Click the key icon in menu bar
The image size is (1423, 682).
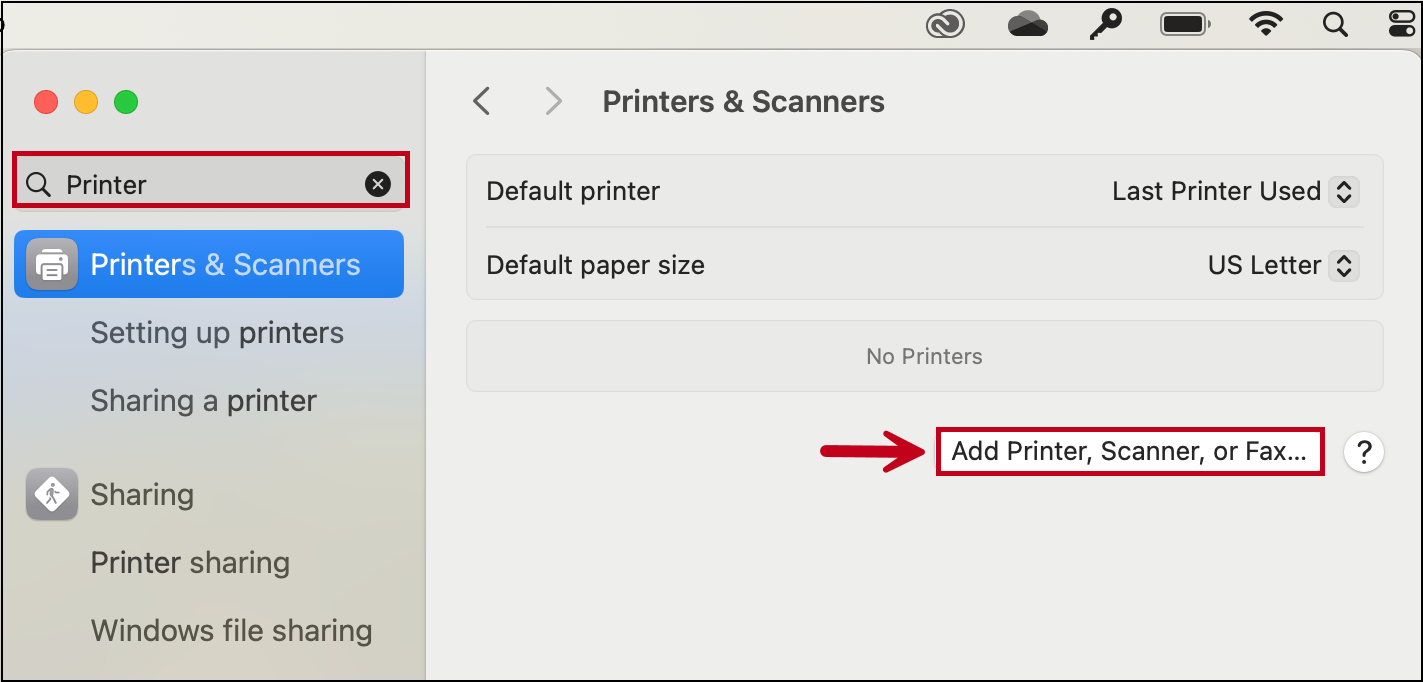1106,24
